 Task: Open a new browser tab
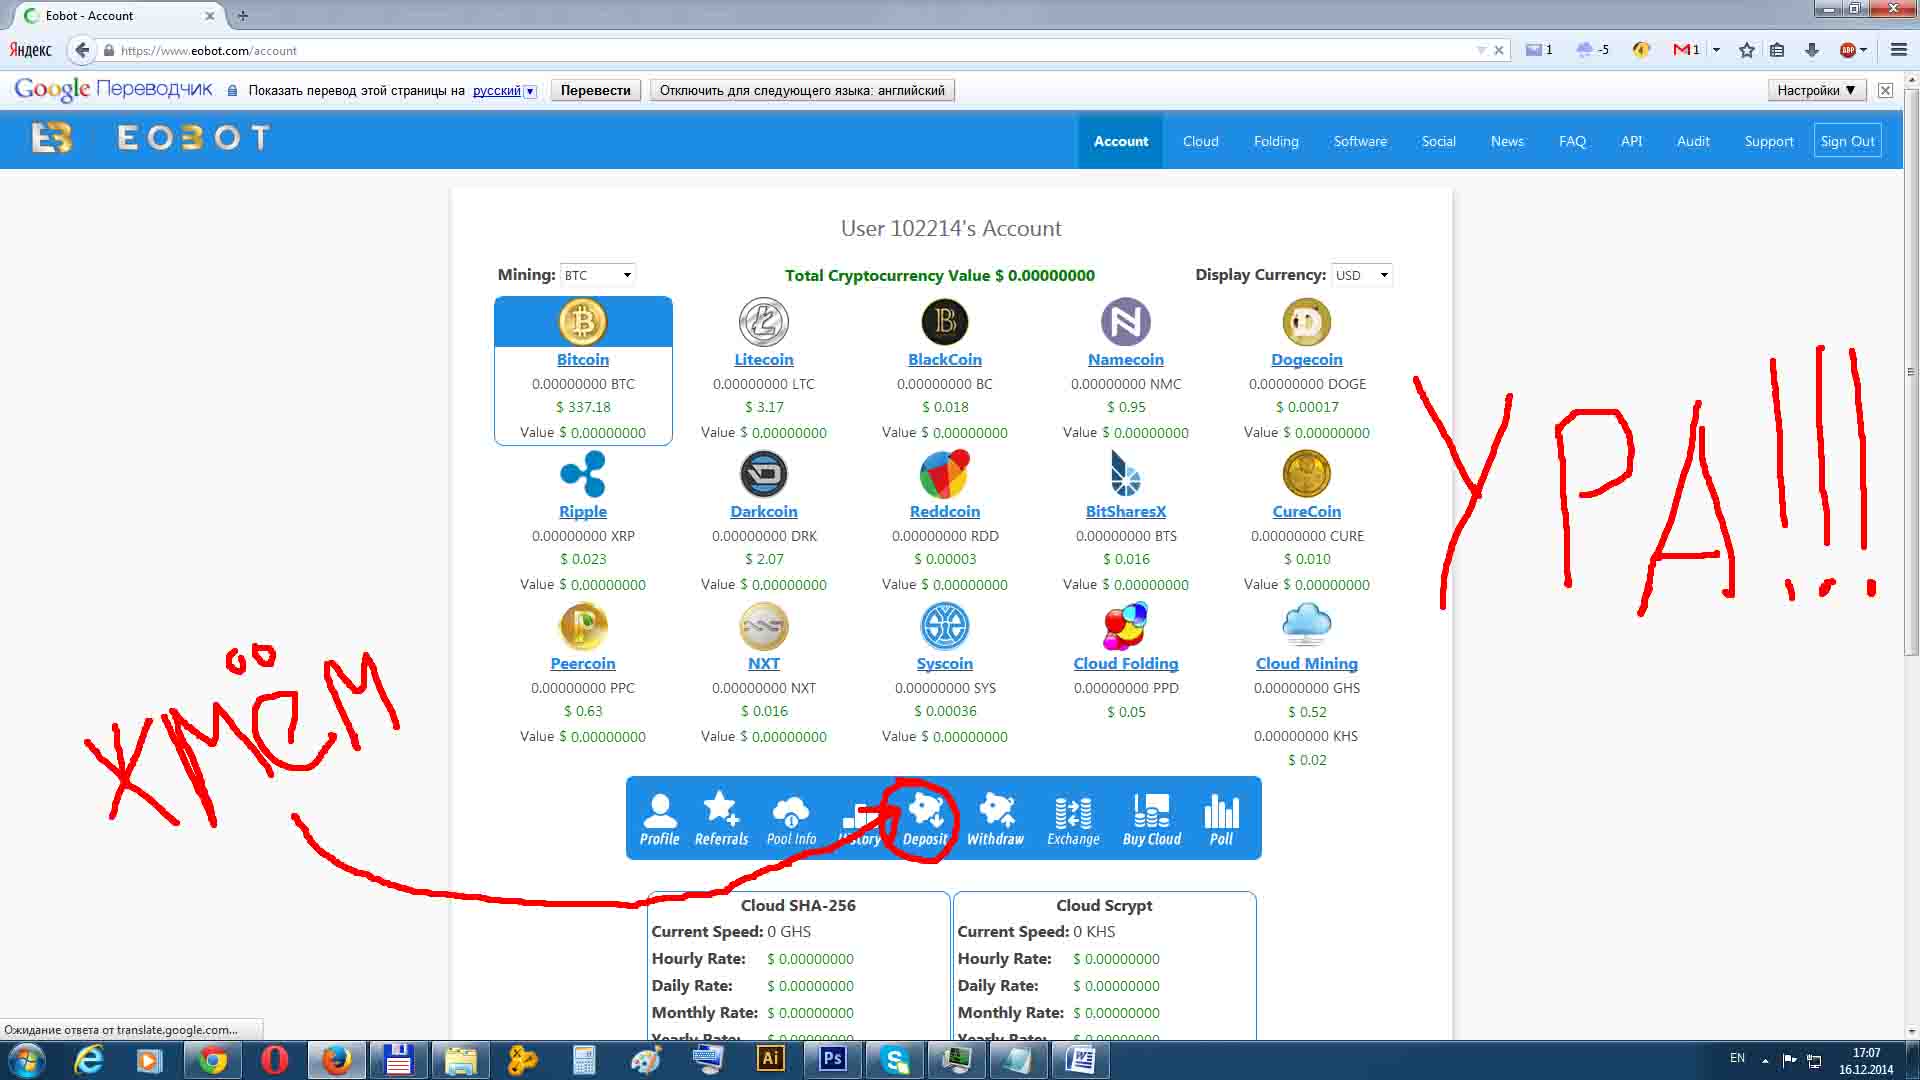click(x=242, y=15)
